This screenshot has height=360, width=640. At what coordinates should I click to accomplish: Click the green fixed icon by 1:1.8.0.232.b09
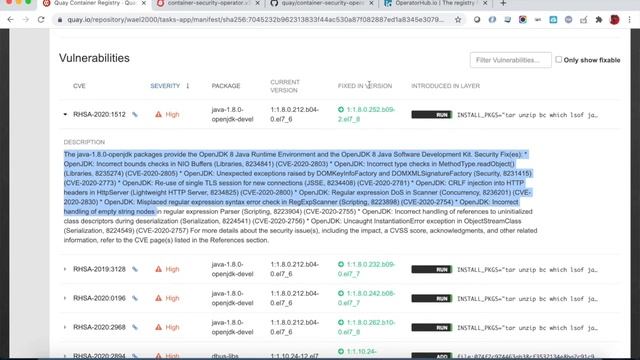click(341, 264)
